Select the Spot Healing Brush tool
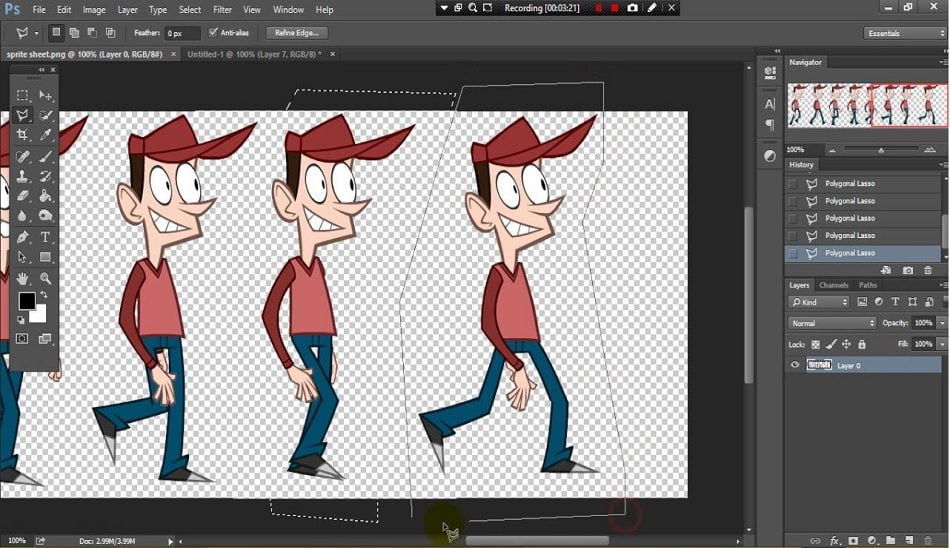This screenshot has width=950, height=548. coord(22,156)
